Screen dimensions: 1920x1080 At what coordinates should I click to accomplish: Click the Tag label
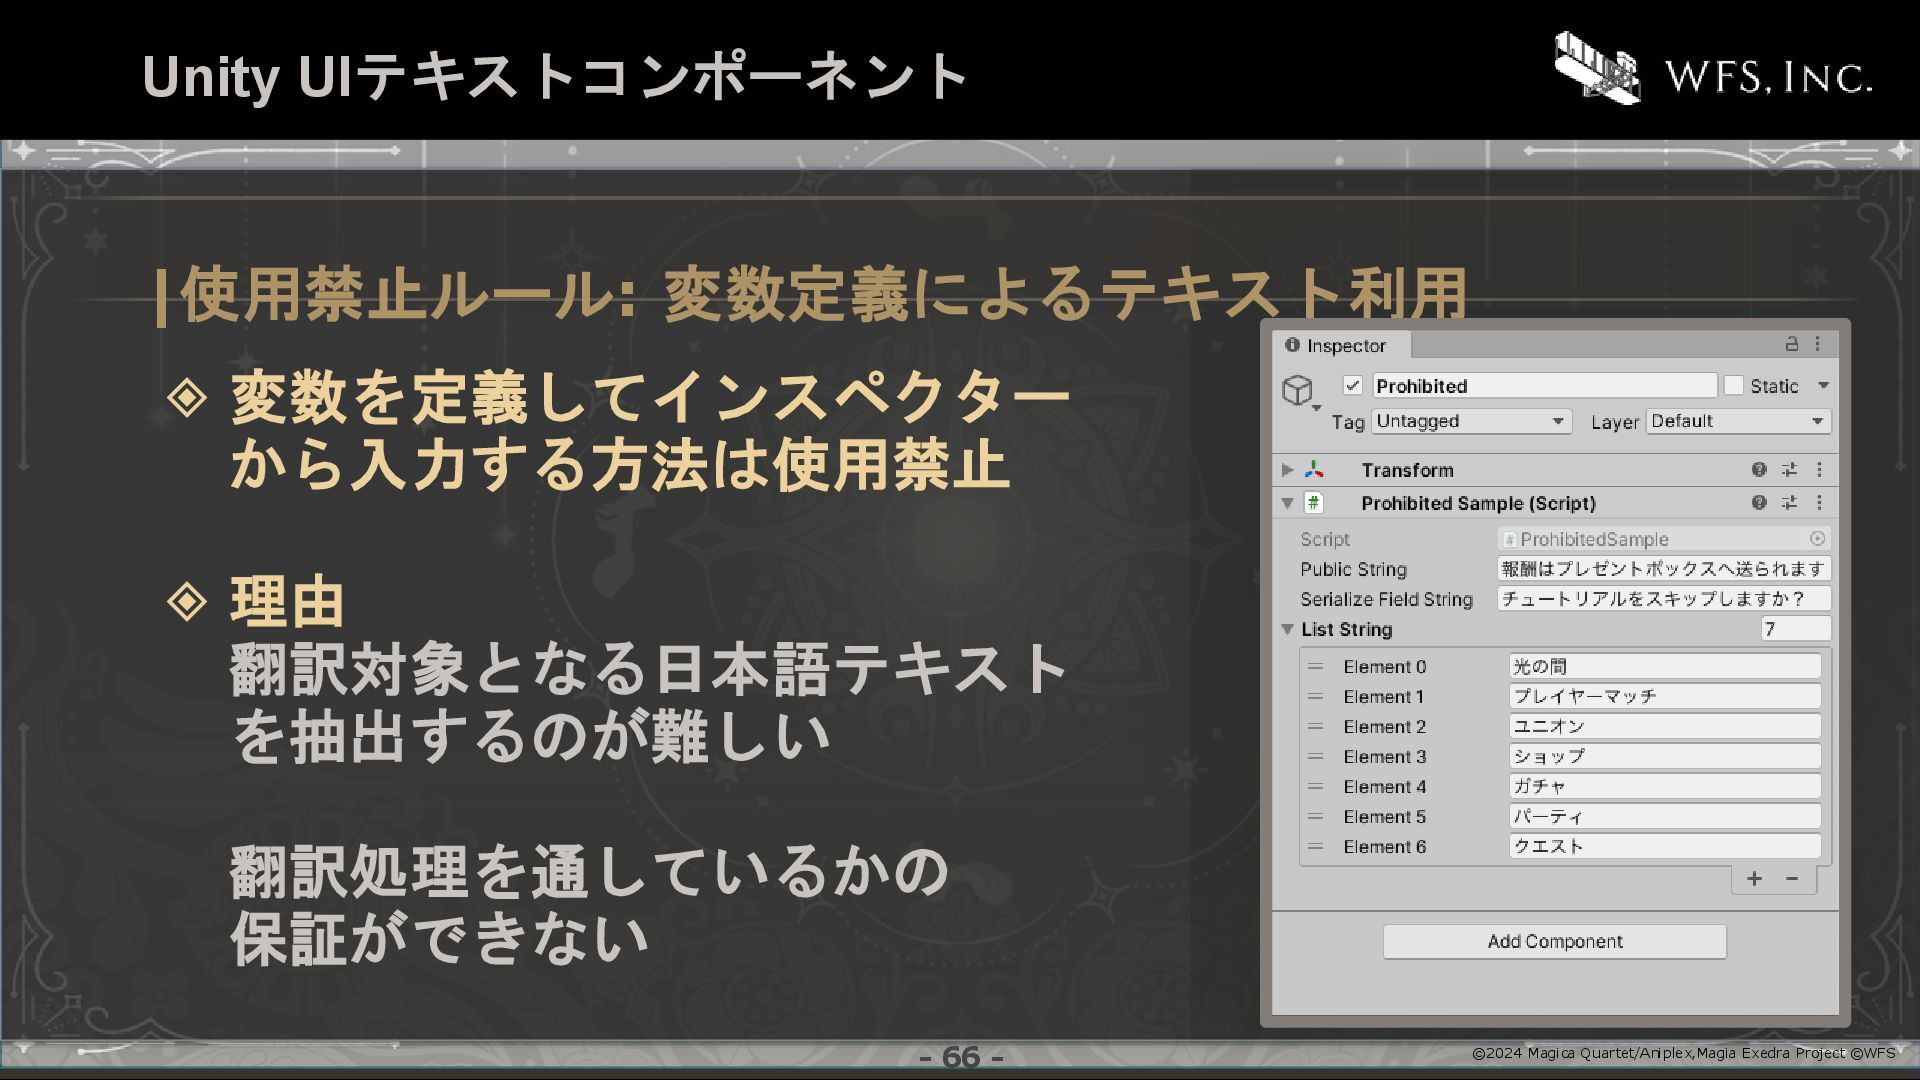[1347, 422]
